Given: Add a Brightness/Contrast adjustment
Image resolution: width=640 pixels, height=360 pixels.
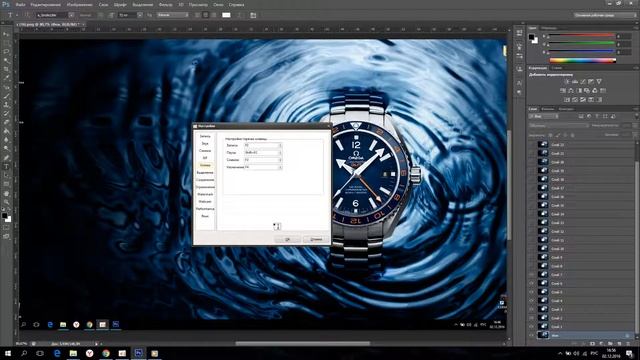Looking at the screenshot, I should click(x=567, y=82).
